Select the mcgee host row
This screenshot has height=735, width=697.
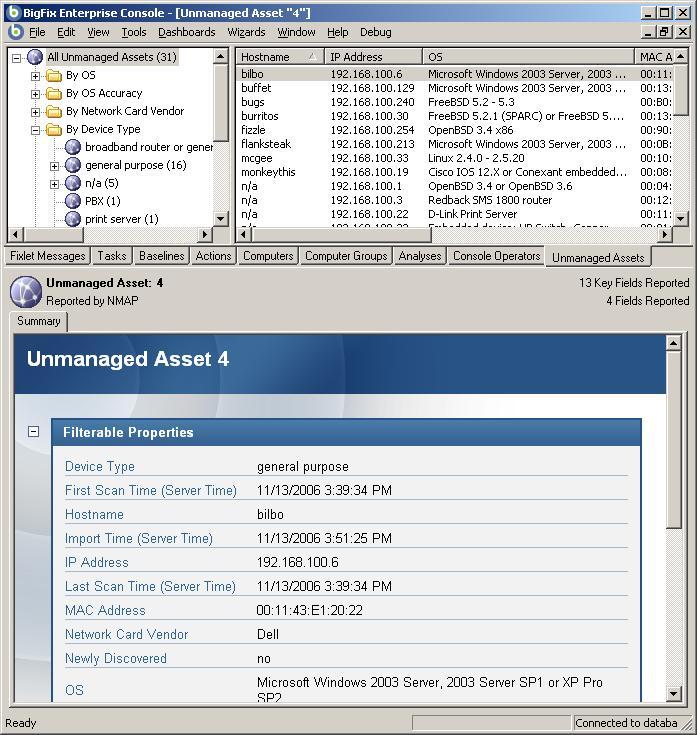pyautogui.click(x=455, y=158)
